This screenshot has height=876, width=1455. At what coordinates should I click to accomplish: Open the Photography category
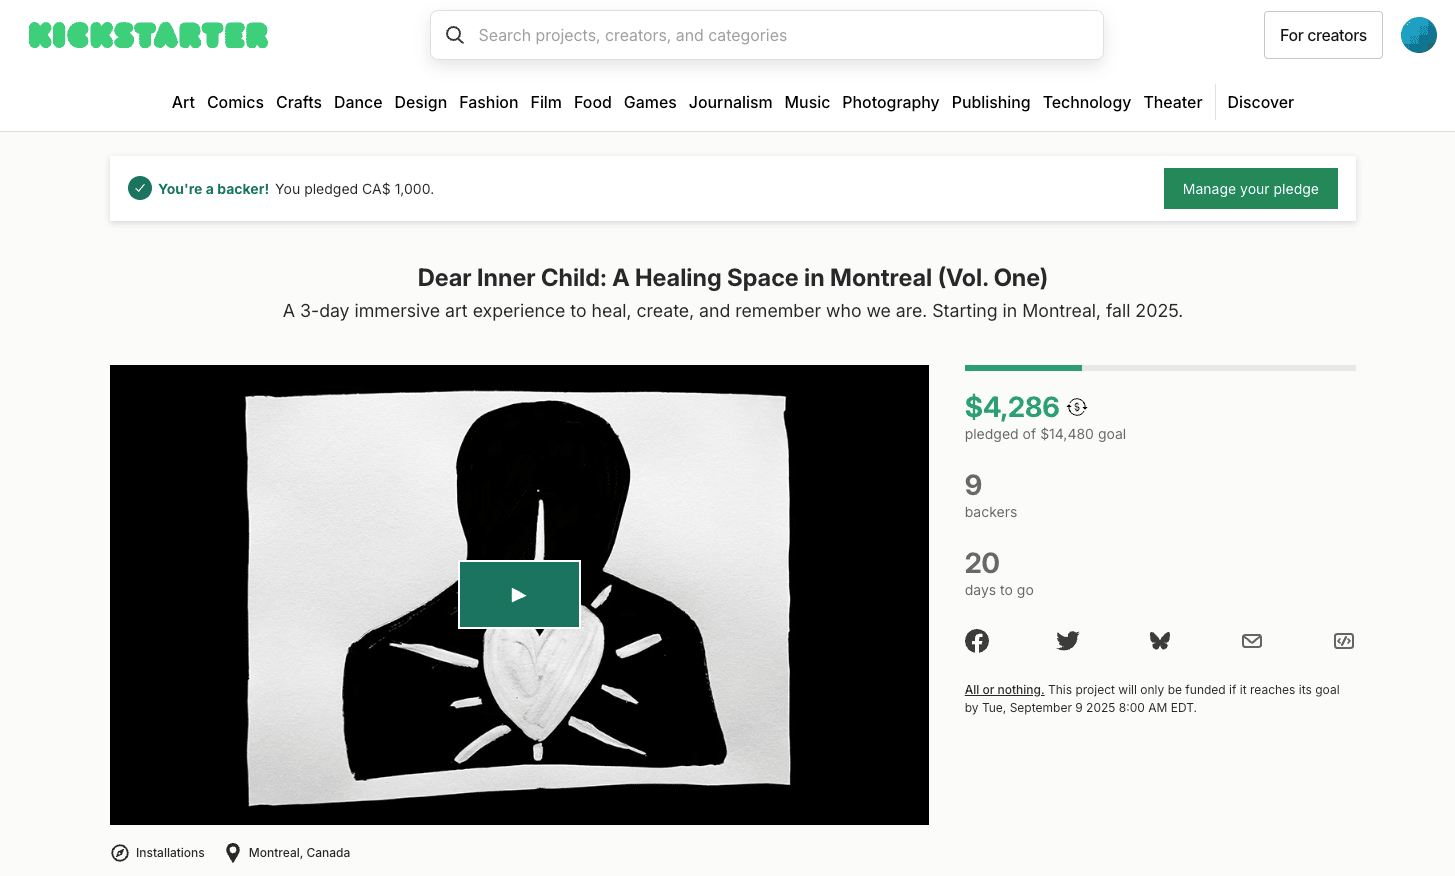[891, 102]
